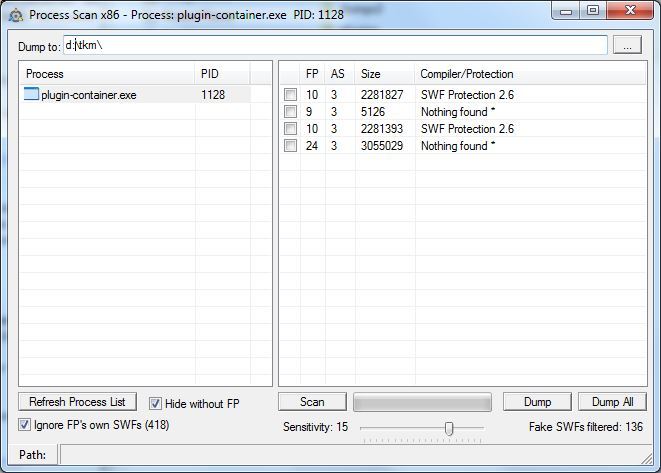Click the PID value 1128 in process list
661x473 pixels.
tap(213, 94)
